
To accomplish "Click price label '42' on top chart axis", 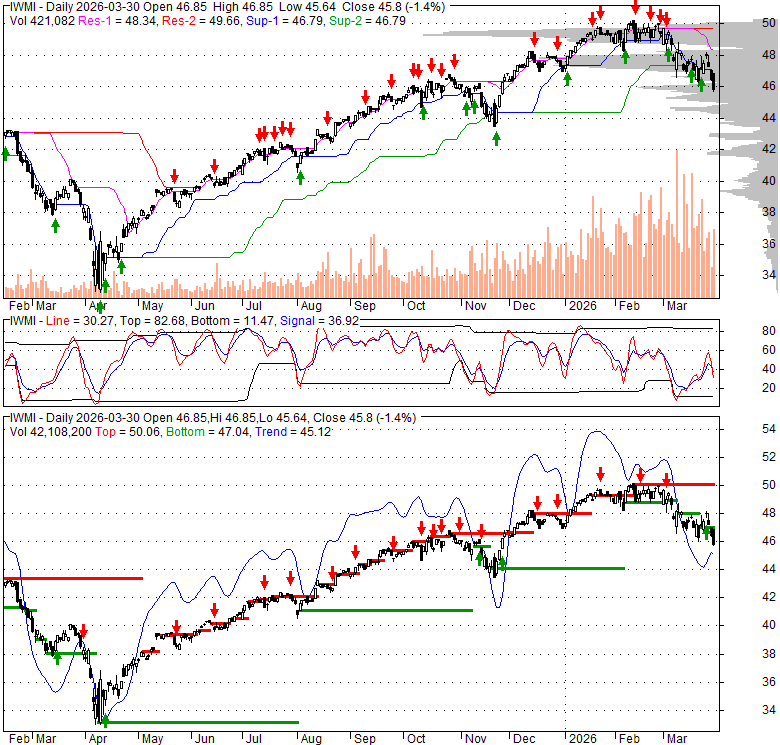I will click(x=769, y=149).
